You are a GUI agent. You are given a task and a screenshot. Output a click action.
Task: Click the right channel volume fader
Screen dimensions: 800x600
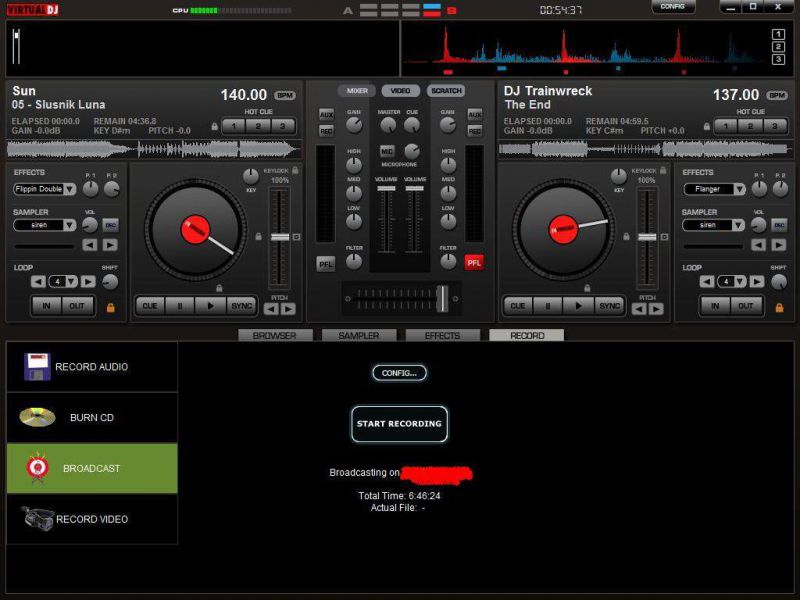[414, 189]
